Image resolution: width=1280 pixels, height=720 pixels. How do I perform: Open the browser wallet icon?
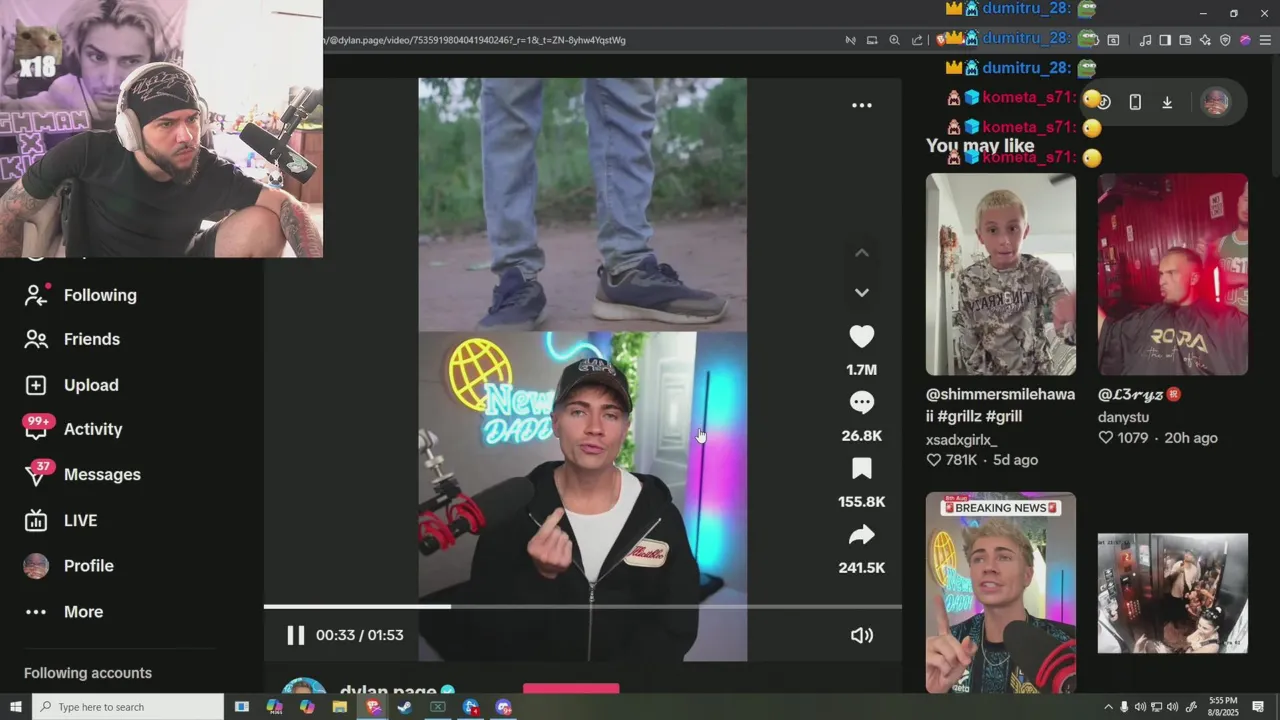[1185, 40]
